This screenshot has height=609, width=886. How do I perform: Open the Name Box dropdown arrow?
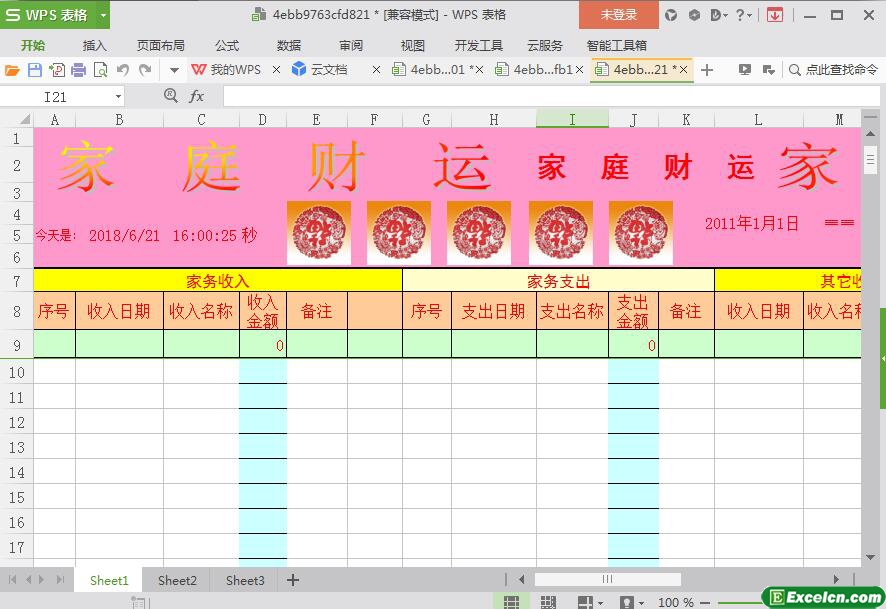click(x=118, y=97)
